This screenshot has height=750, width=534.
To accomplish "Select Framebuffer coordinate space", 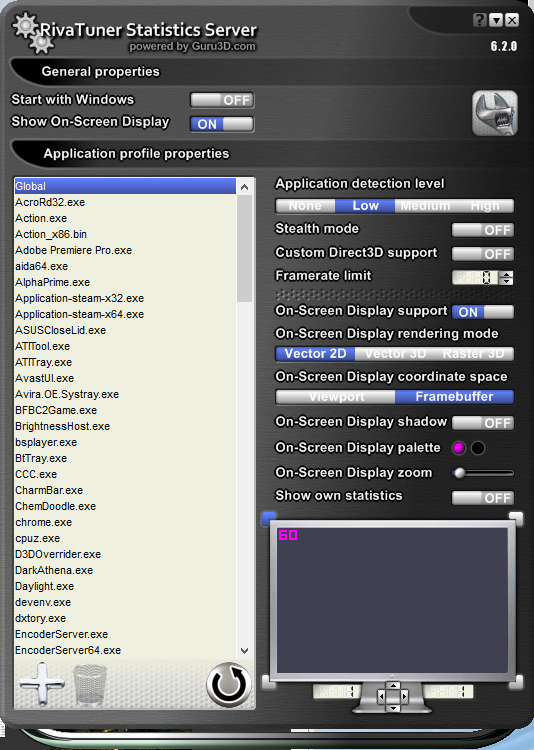I will coord(454,397).
